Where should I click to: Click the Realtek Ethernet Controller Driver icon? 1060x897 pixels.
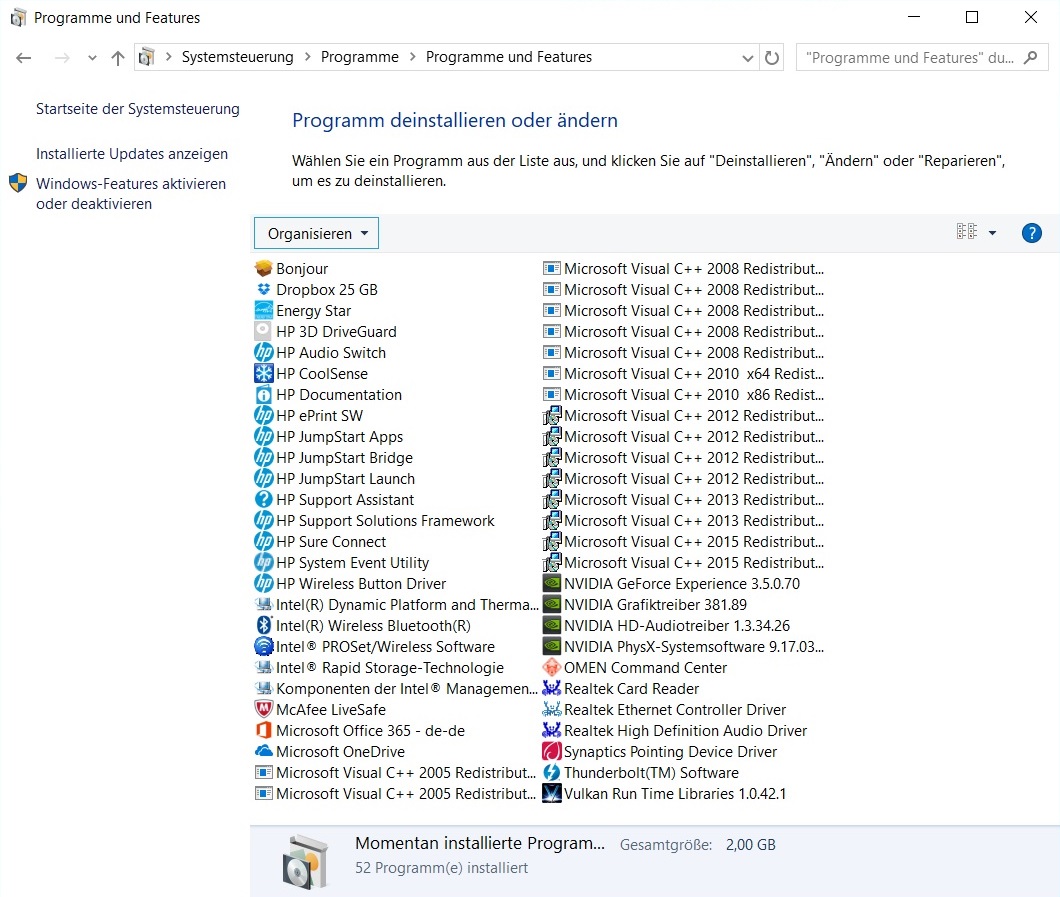(552, 709)
